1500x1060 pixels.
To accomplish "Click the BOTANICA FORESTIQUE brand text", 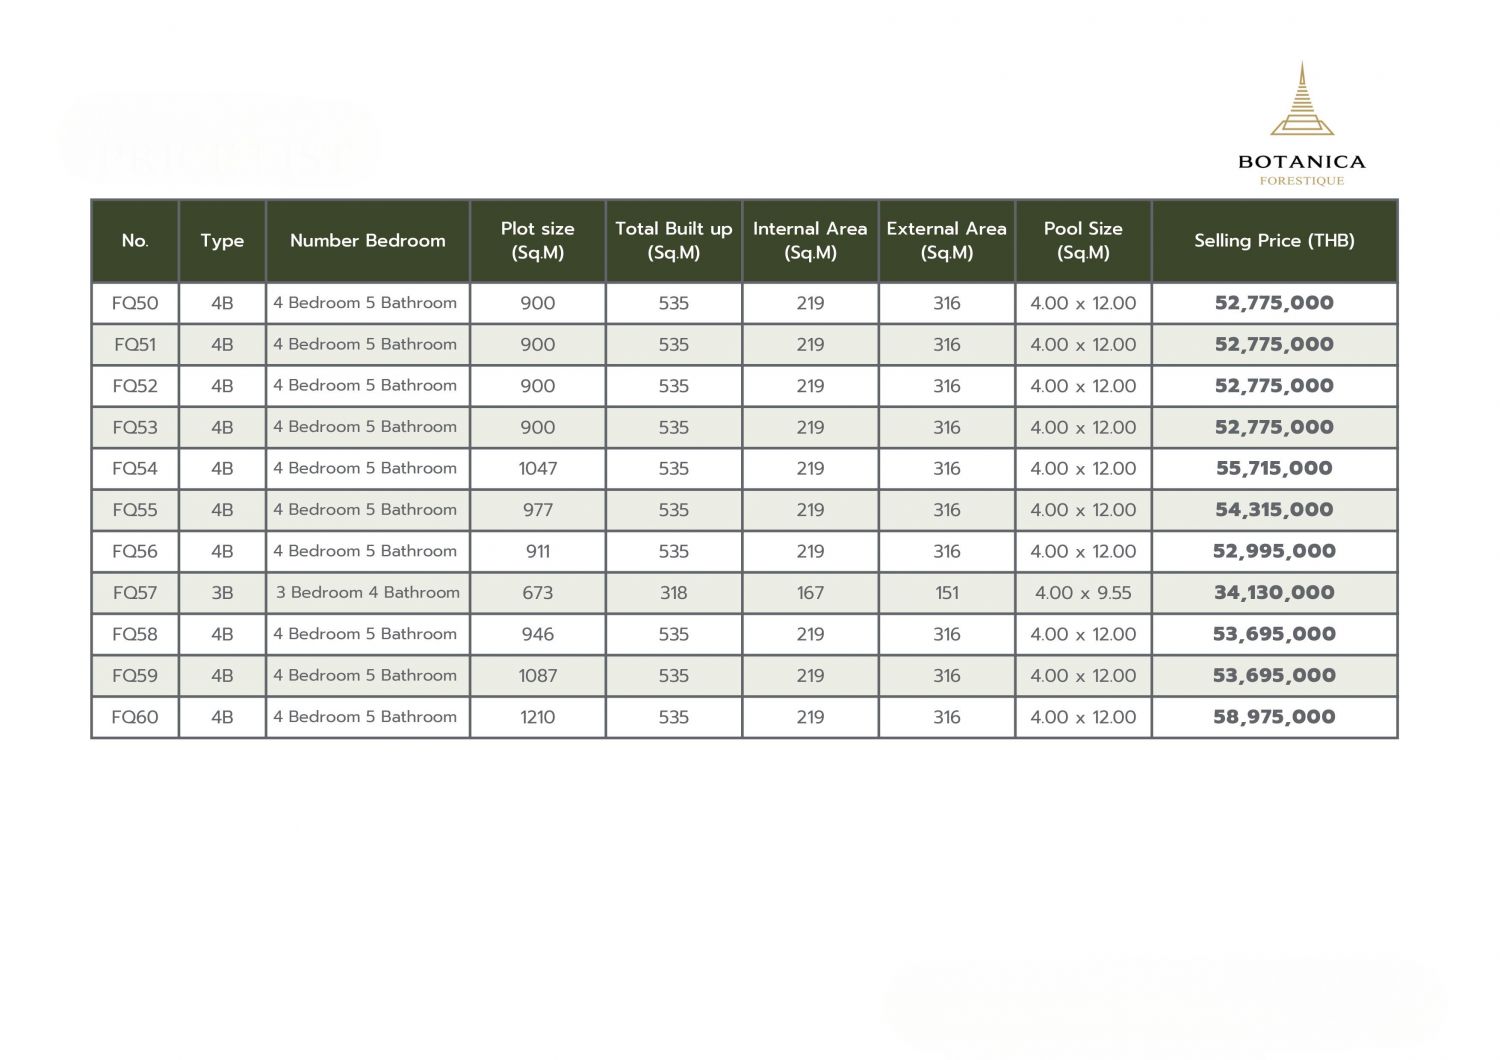I will 1301,168.
